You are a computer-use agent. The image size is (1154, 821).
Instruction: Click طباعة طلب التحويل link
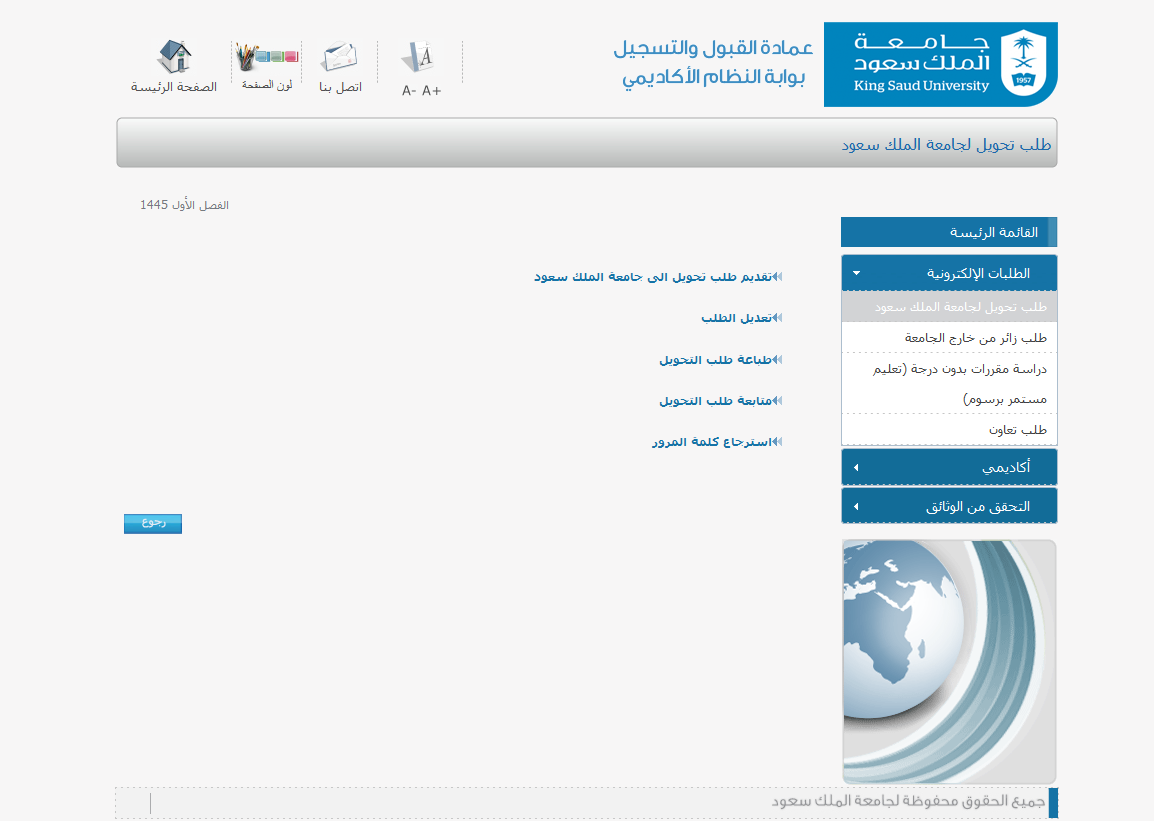(714, 359)
